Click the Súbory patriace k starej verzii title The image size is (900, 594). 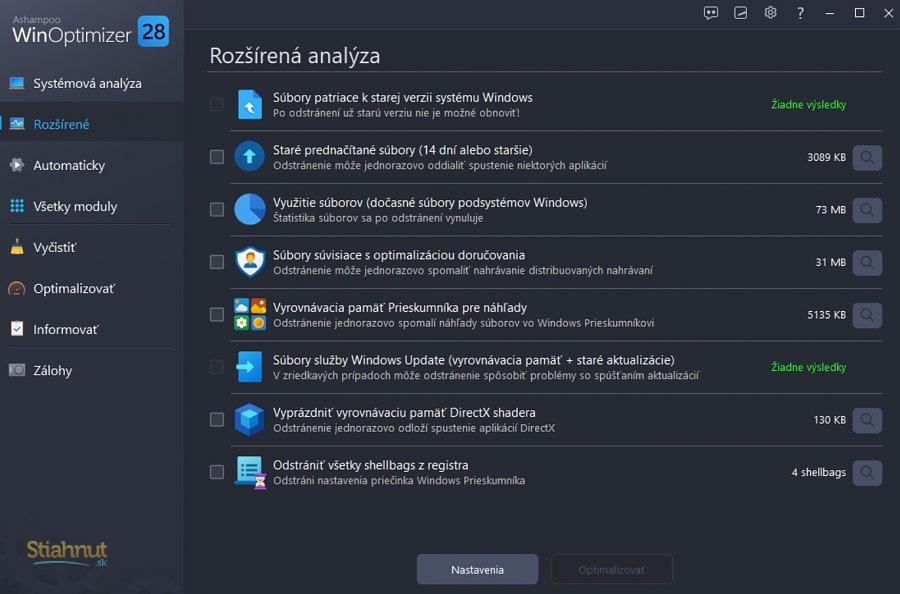403,98
